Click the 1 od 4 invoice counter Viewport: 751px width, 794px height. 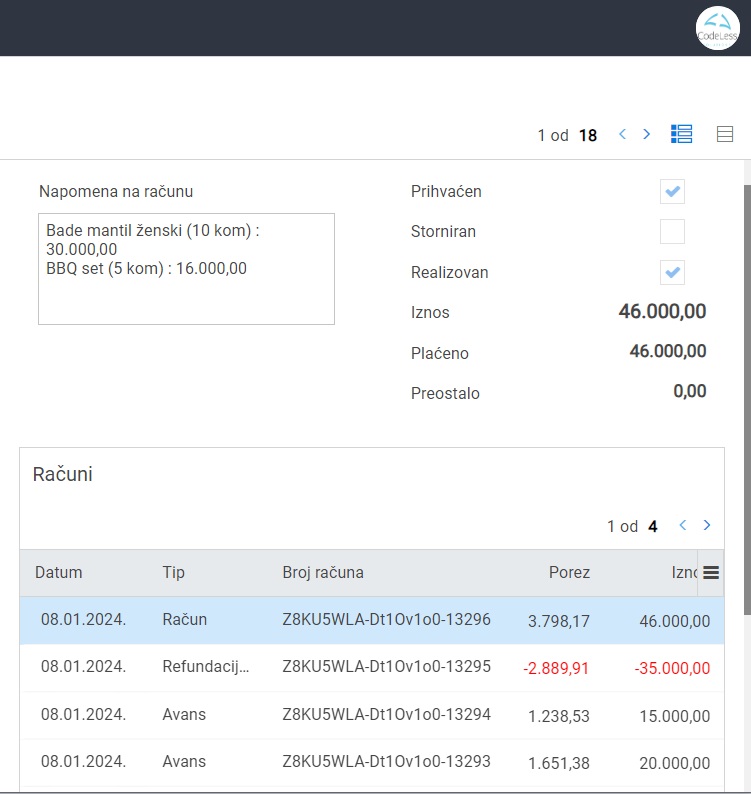(632, 526)
